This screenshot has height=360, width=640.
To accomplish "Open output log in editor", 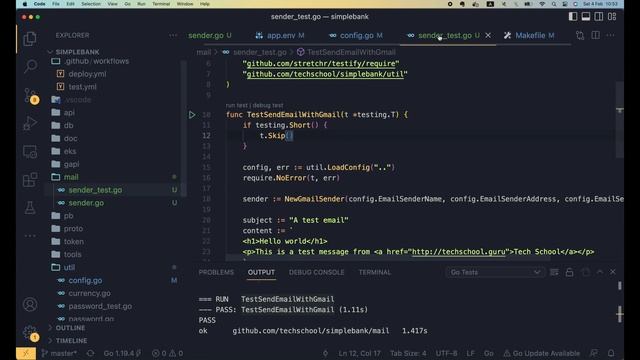I will tap(585, 272).
